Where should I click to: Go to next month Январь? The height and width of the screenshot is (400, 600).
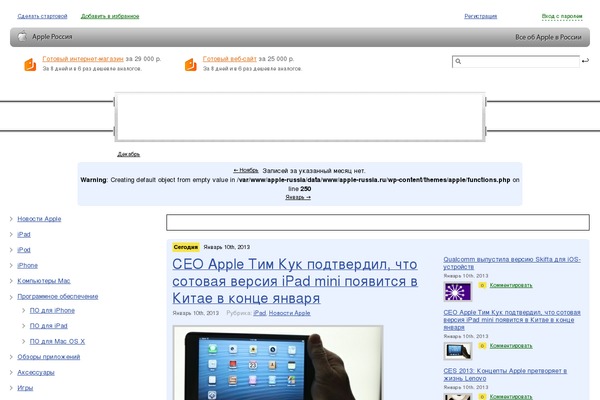(298, 197)
